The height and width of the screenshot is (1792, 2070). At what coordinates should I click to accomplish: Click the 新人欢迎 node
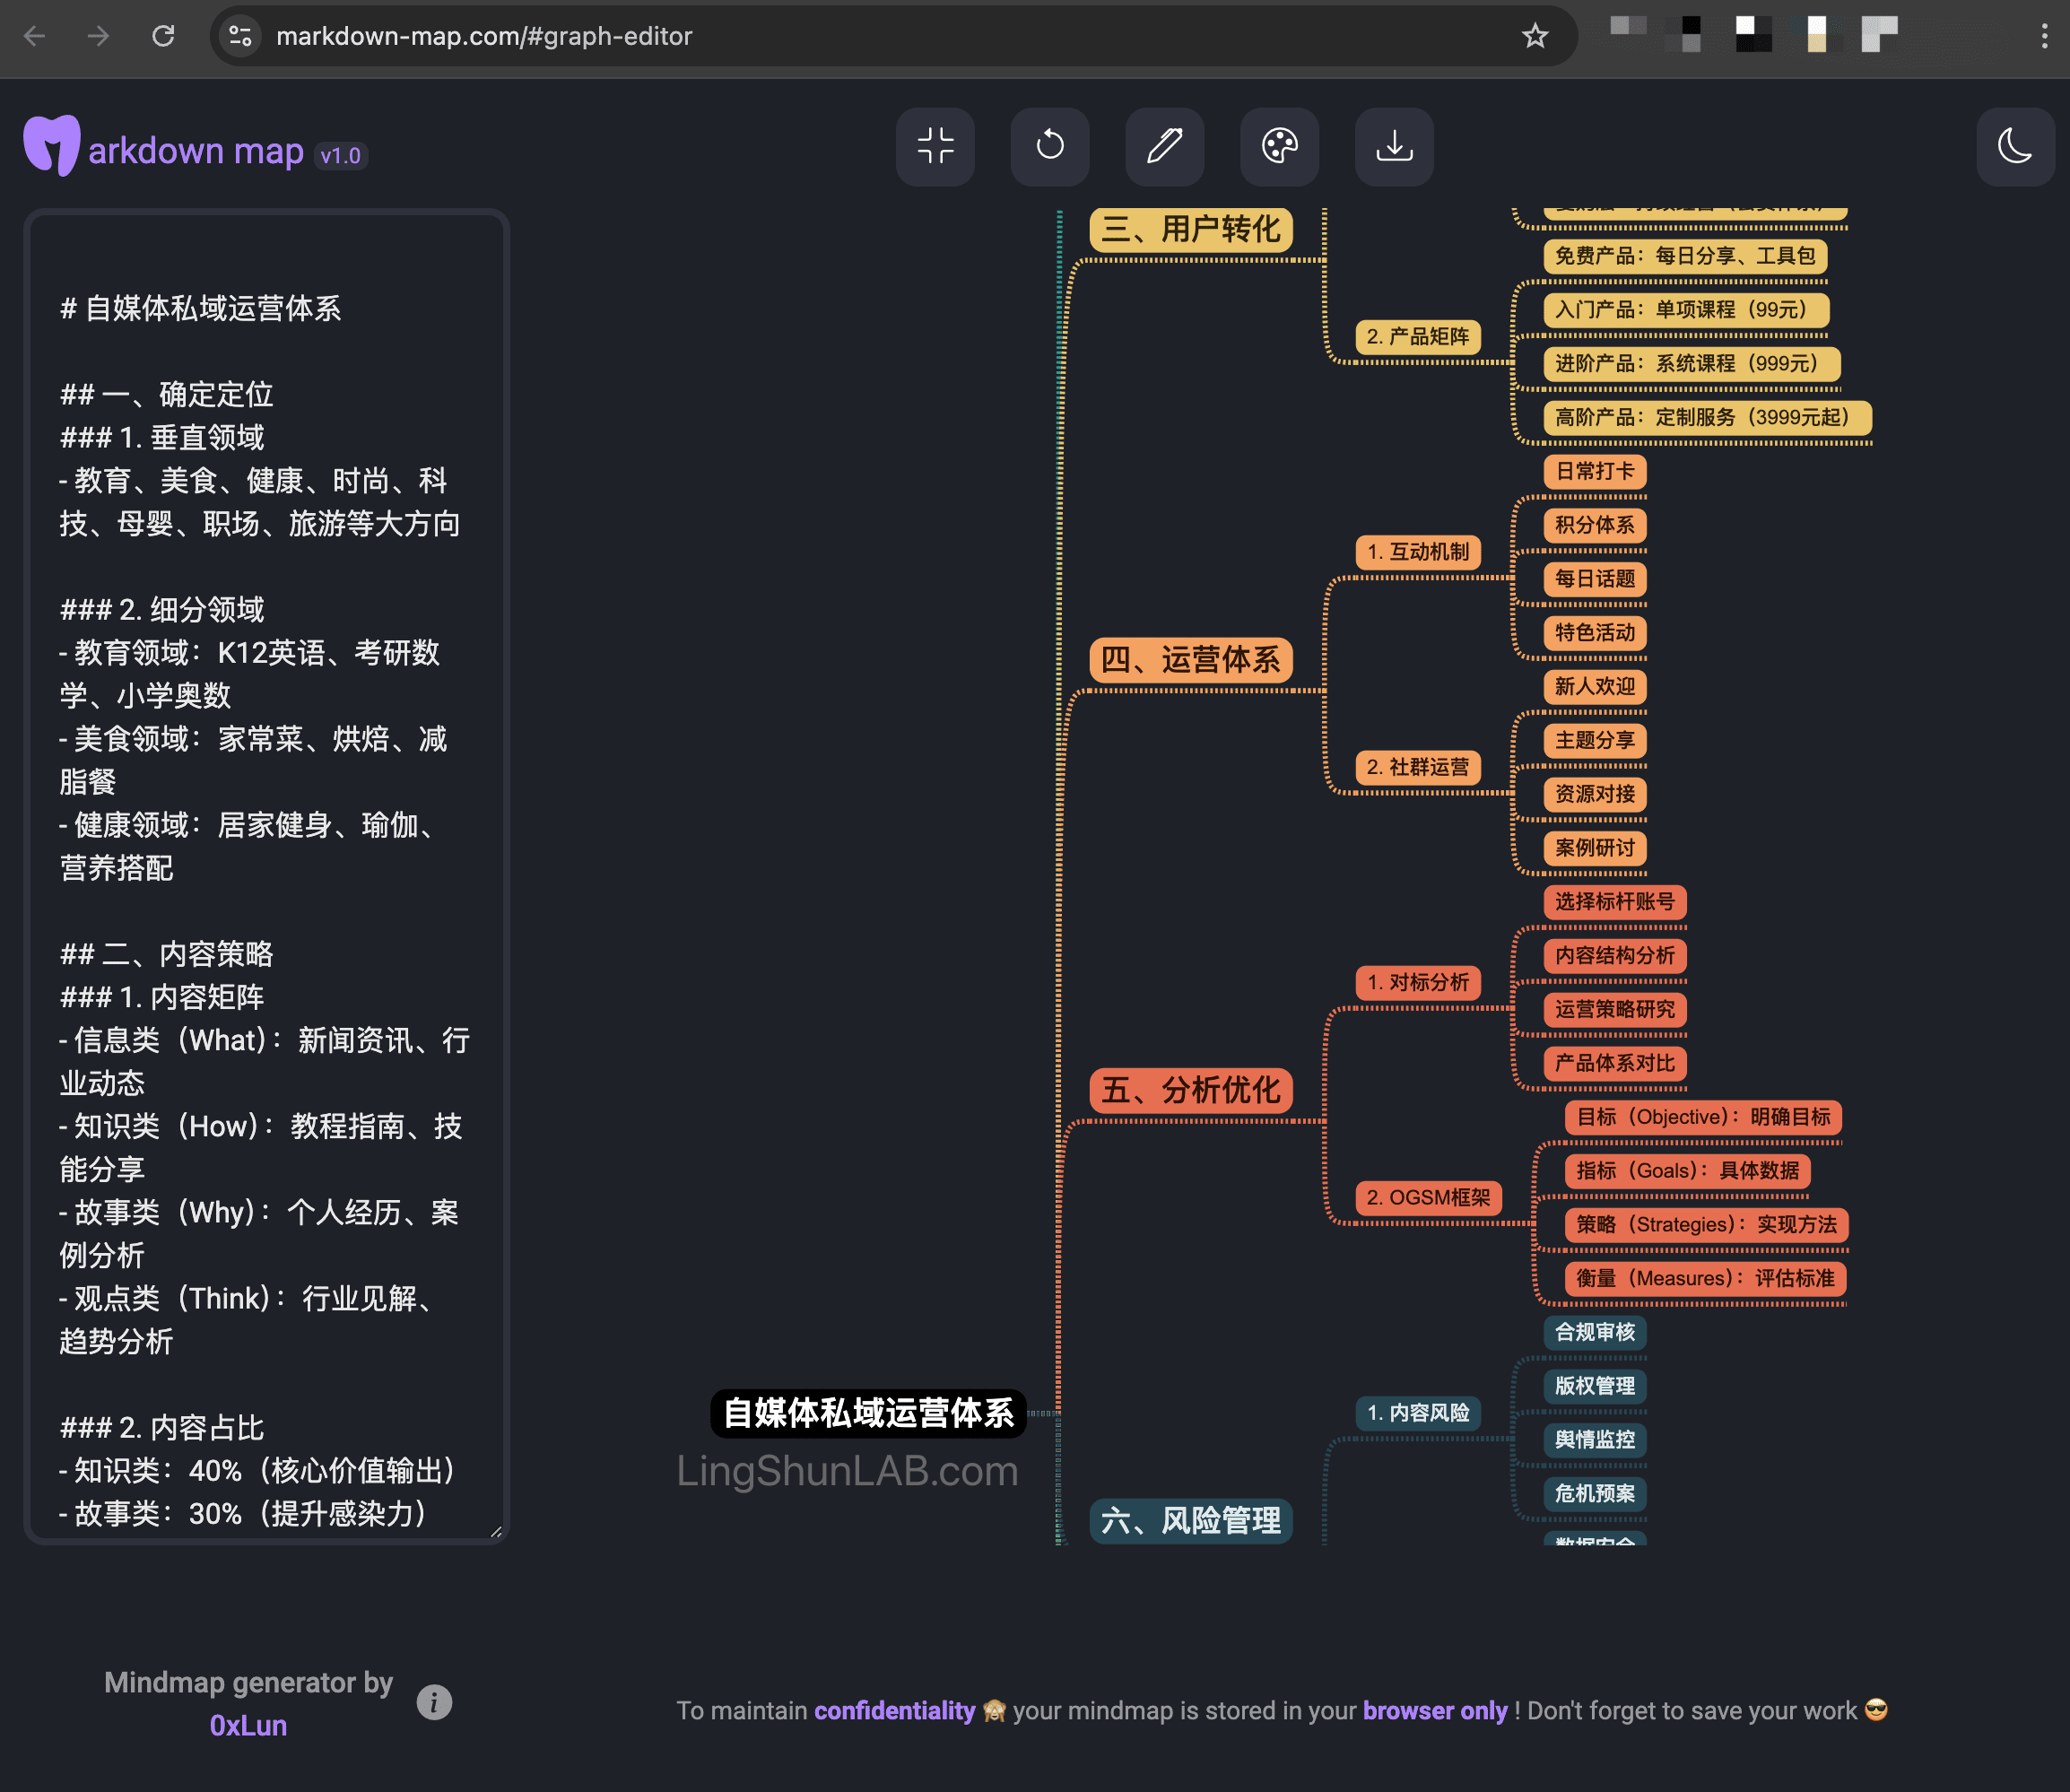coord(1595,687)
